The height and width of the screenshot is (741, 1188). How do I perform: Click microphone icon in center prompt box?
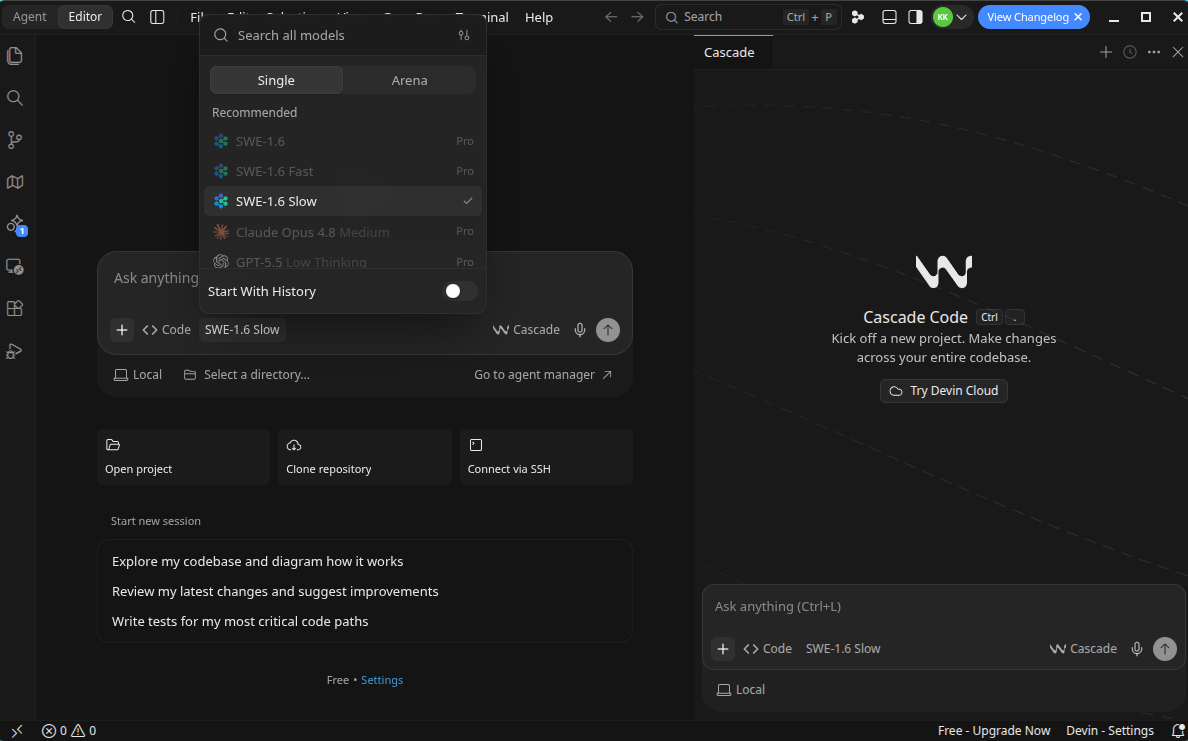[580, 330]
